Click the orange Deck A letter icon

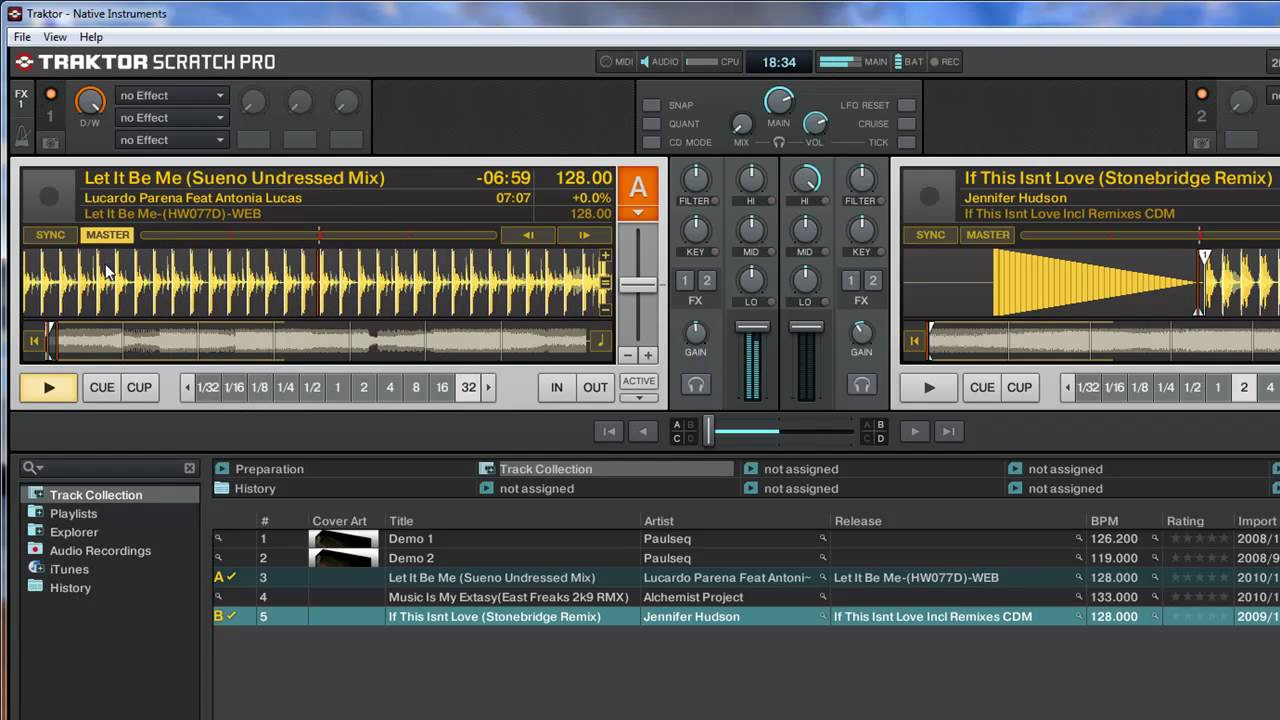point(638,186)
